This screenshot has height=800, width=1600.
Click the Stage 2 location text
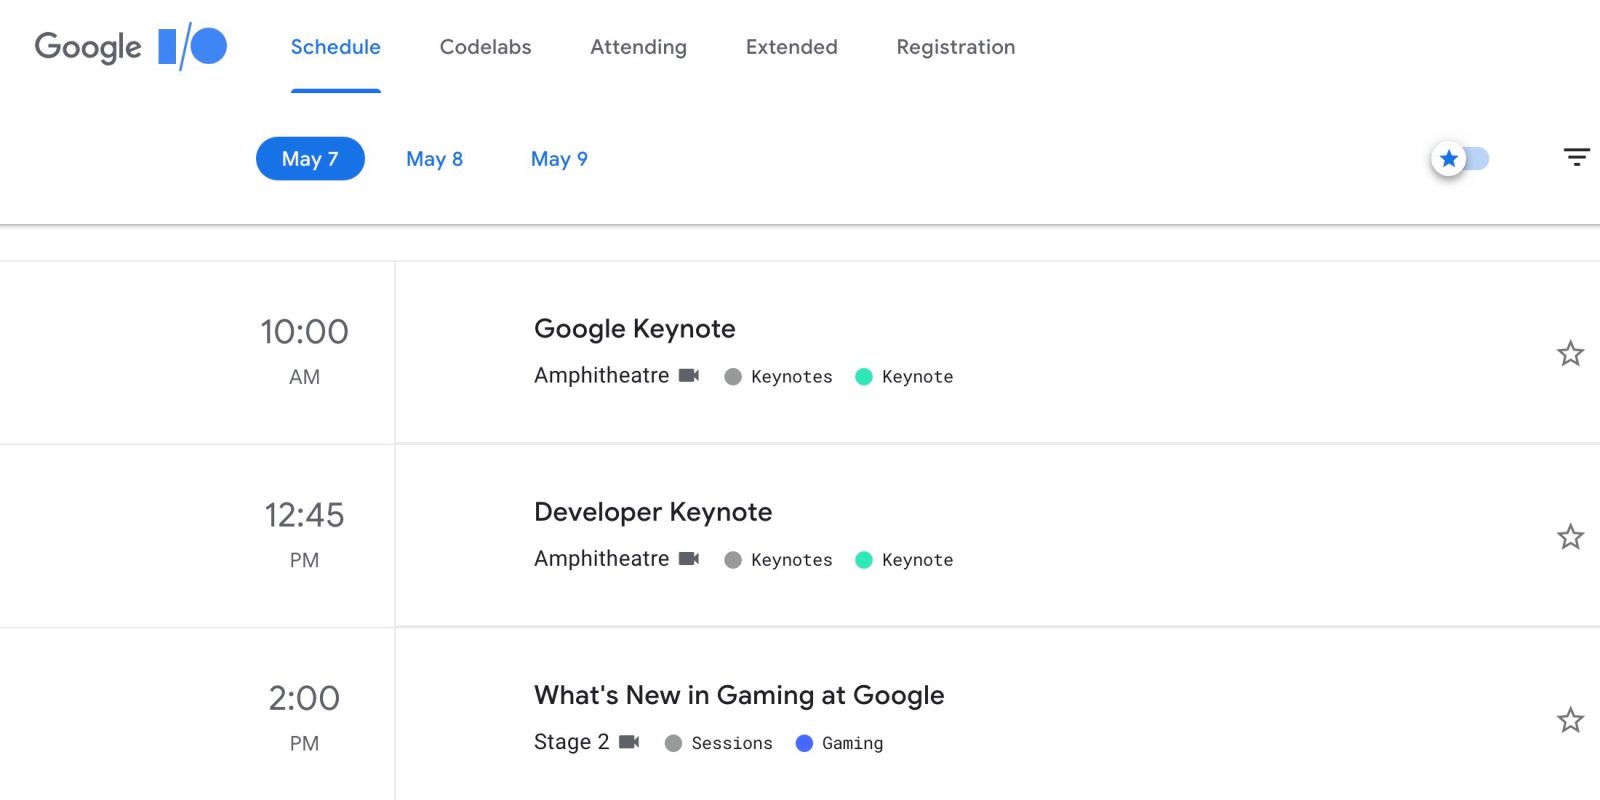(571, 741)
